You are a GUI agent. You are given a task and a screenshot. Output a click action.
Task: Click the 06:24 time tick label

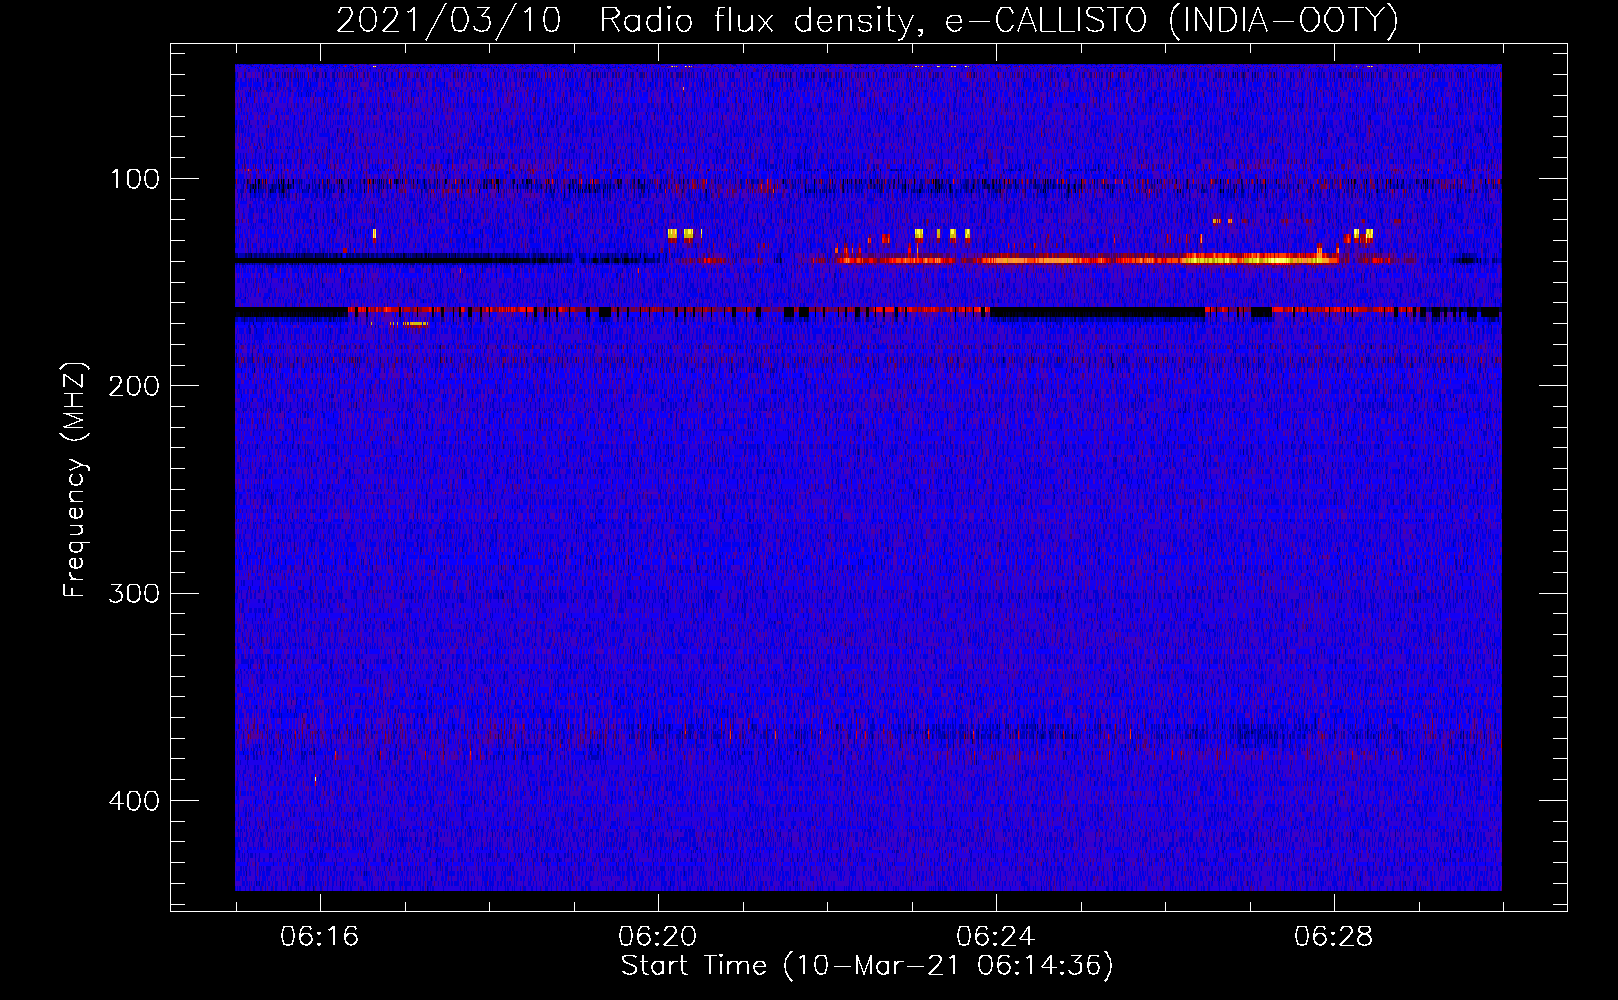996,937
